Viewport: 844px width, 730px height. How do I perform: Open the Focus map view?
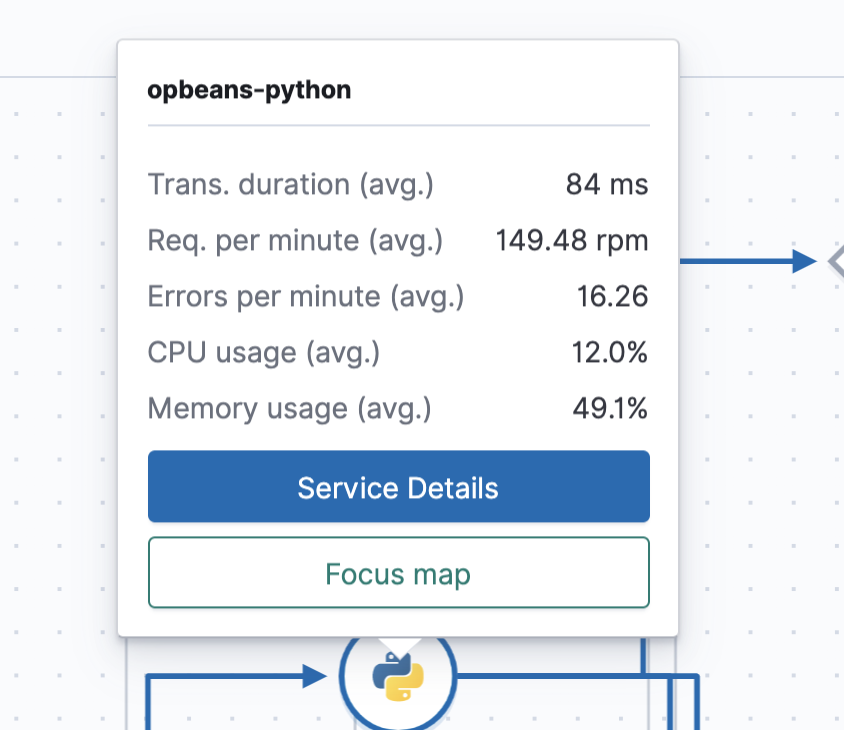(398, 574)
